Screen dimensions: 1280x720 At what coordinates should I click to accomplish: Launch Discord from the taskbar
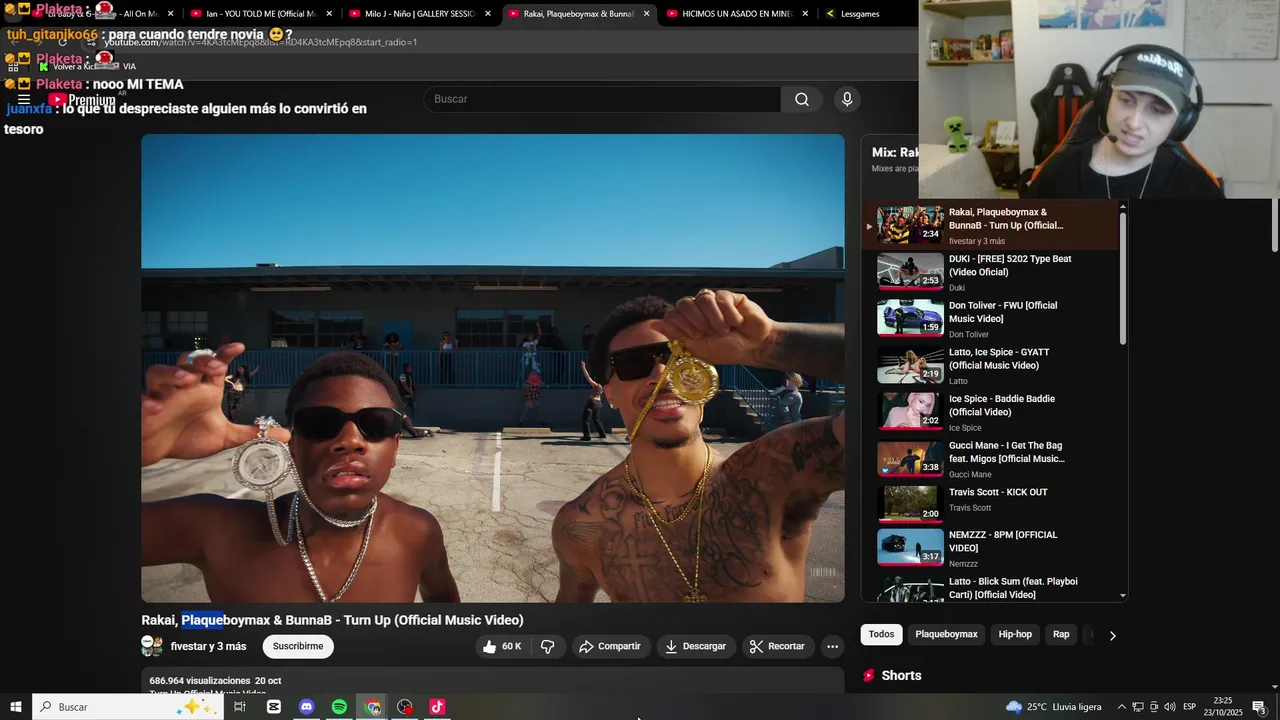pos(306,707)
